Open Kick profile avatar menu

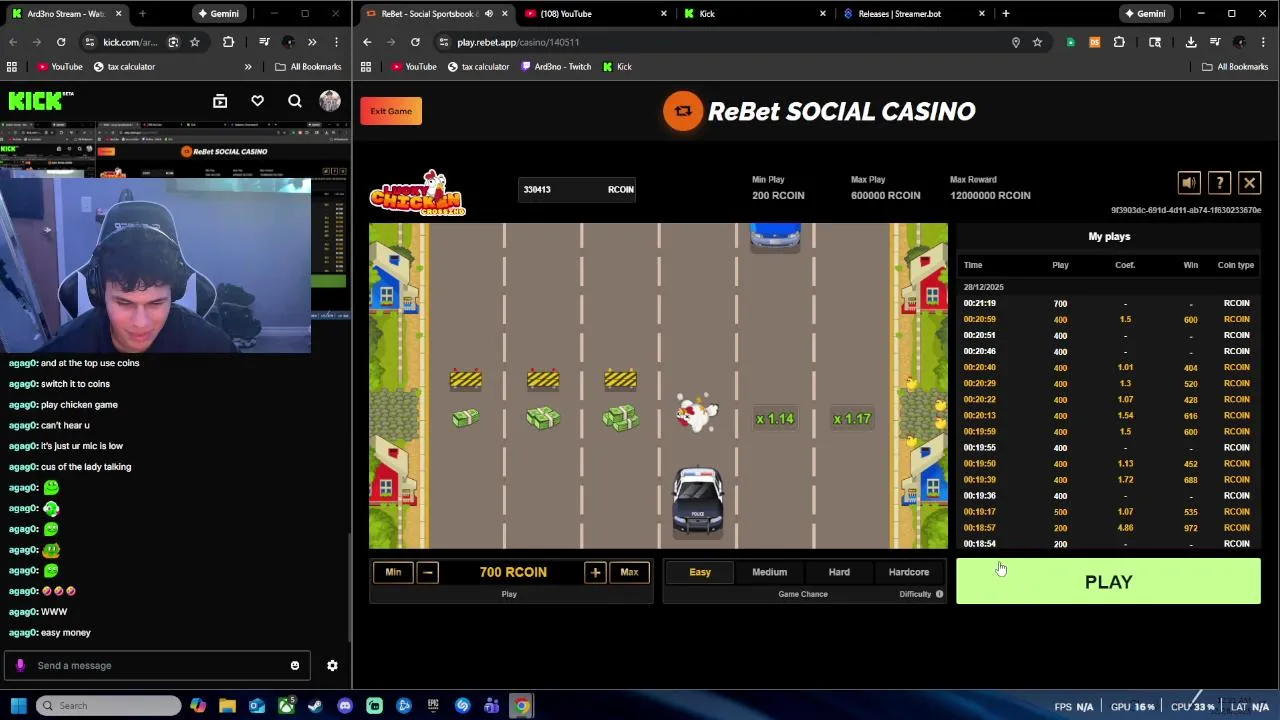point(330,101)
